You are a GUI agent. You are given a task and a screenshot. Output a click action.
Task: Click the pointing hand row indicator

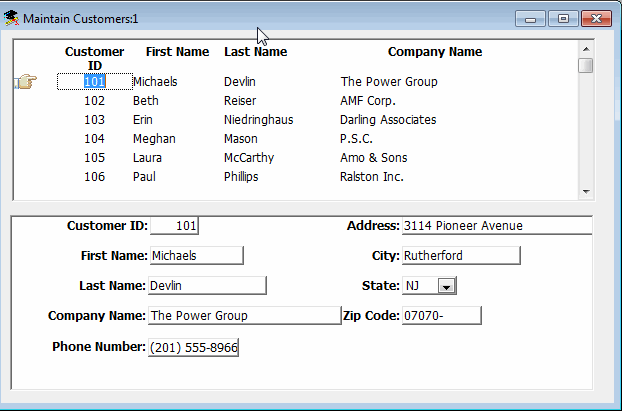click(x=25, y=82)
